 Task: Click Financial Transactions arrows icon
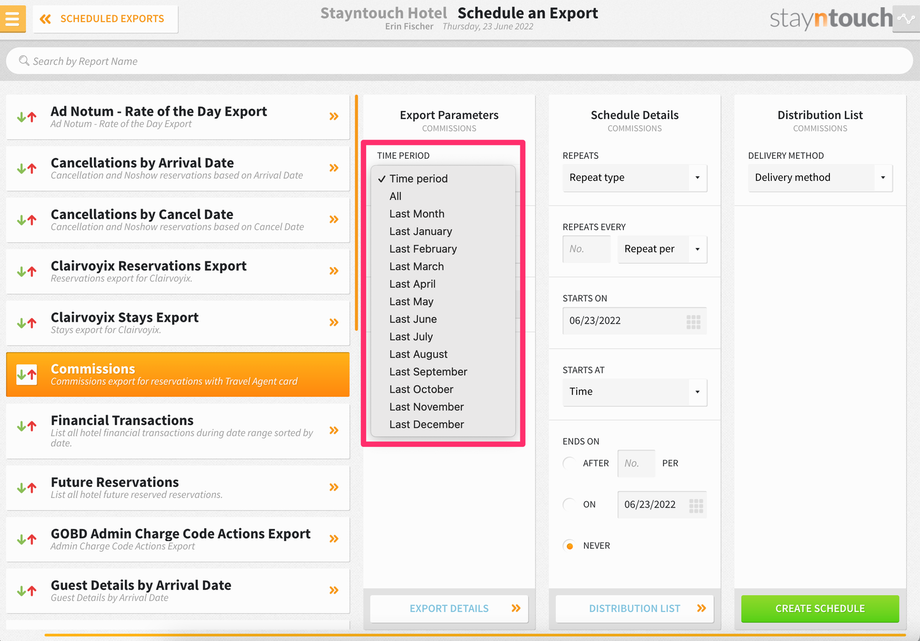point(26,426)
